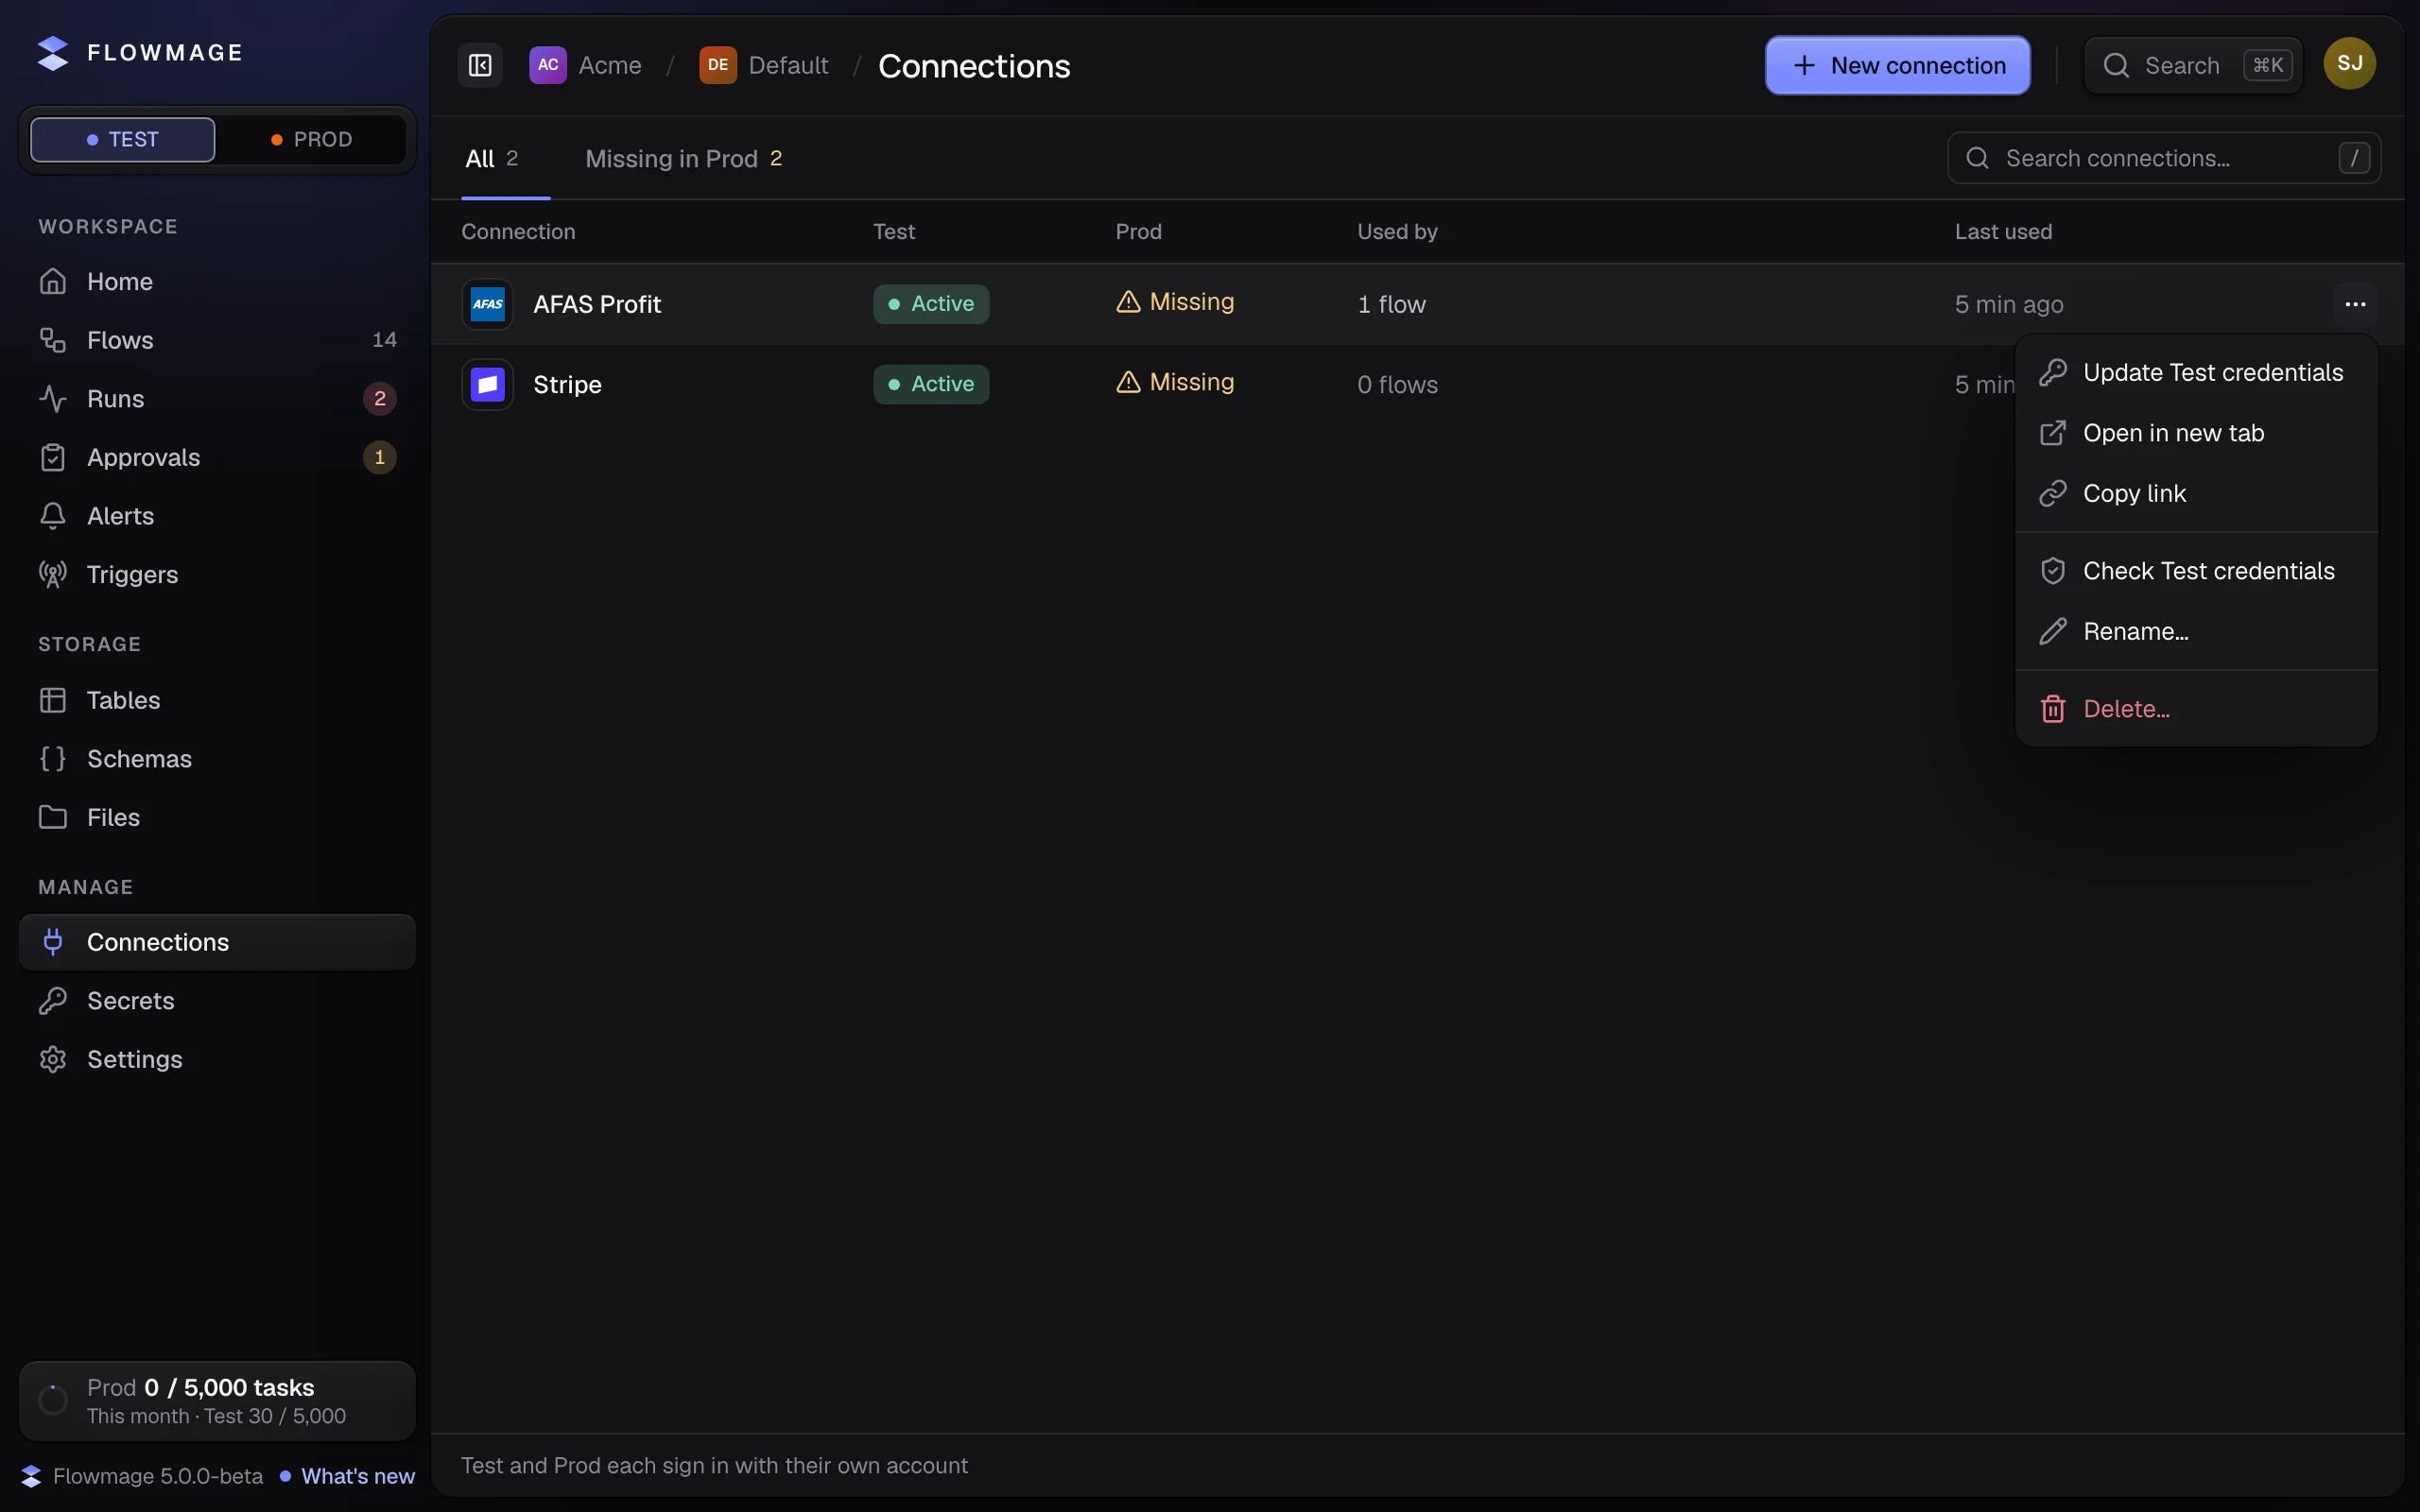
Task: Open Schemas under Storage
Action: [x=217, y=759]
